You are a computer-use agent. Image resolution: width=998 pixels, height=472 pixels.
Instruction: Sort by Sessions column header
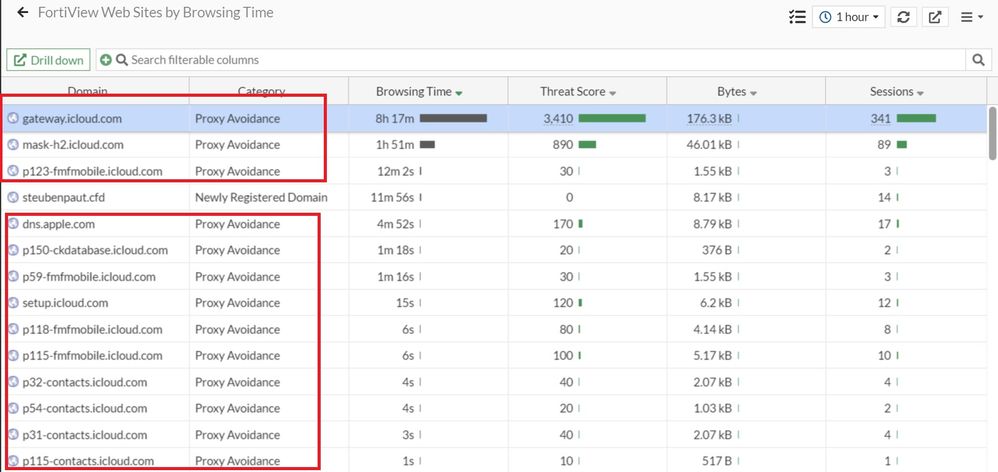pyautogui.click(x=896, y=92)
